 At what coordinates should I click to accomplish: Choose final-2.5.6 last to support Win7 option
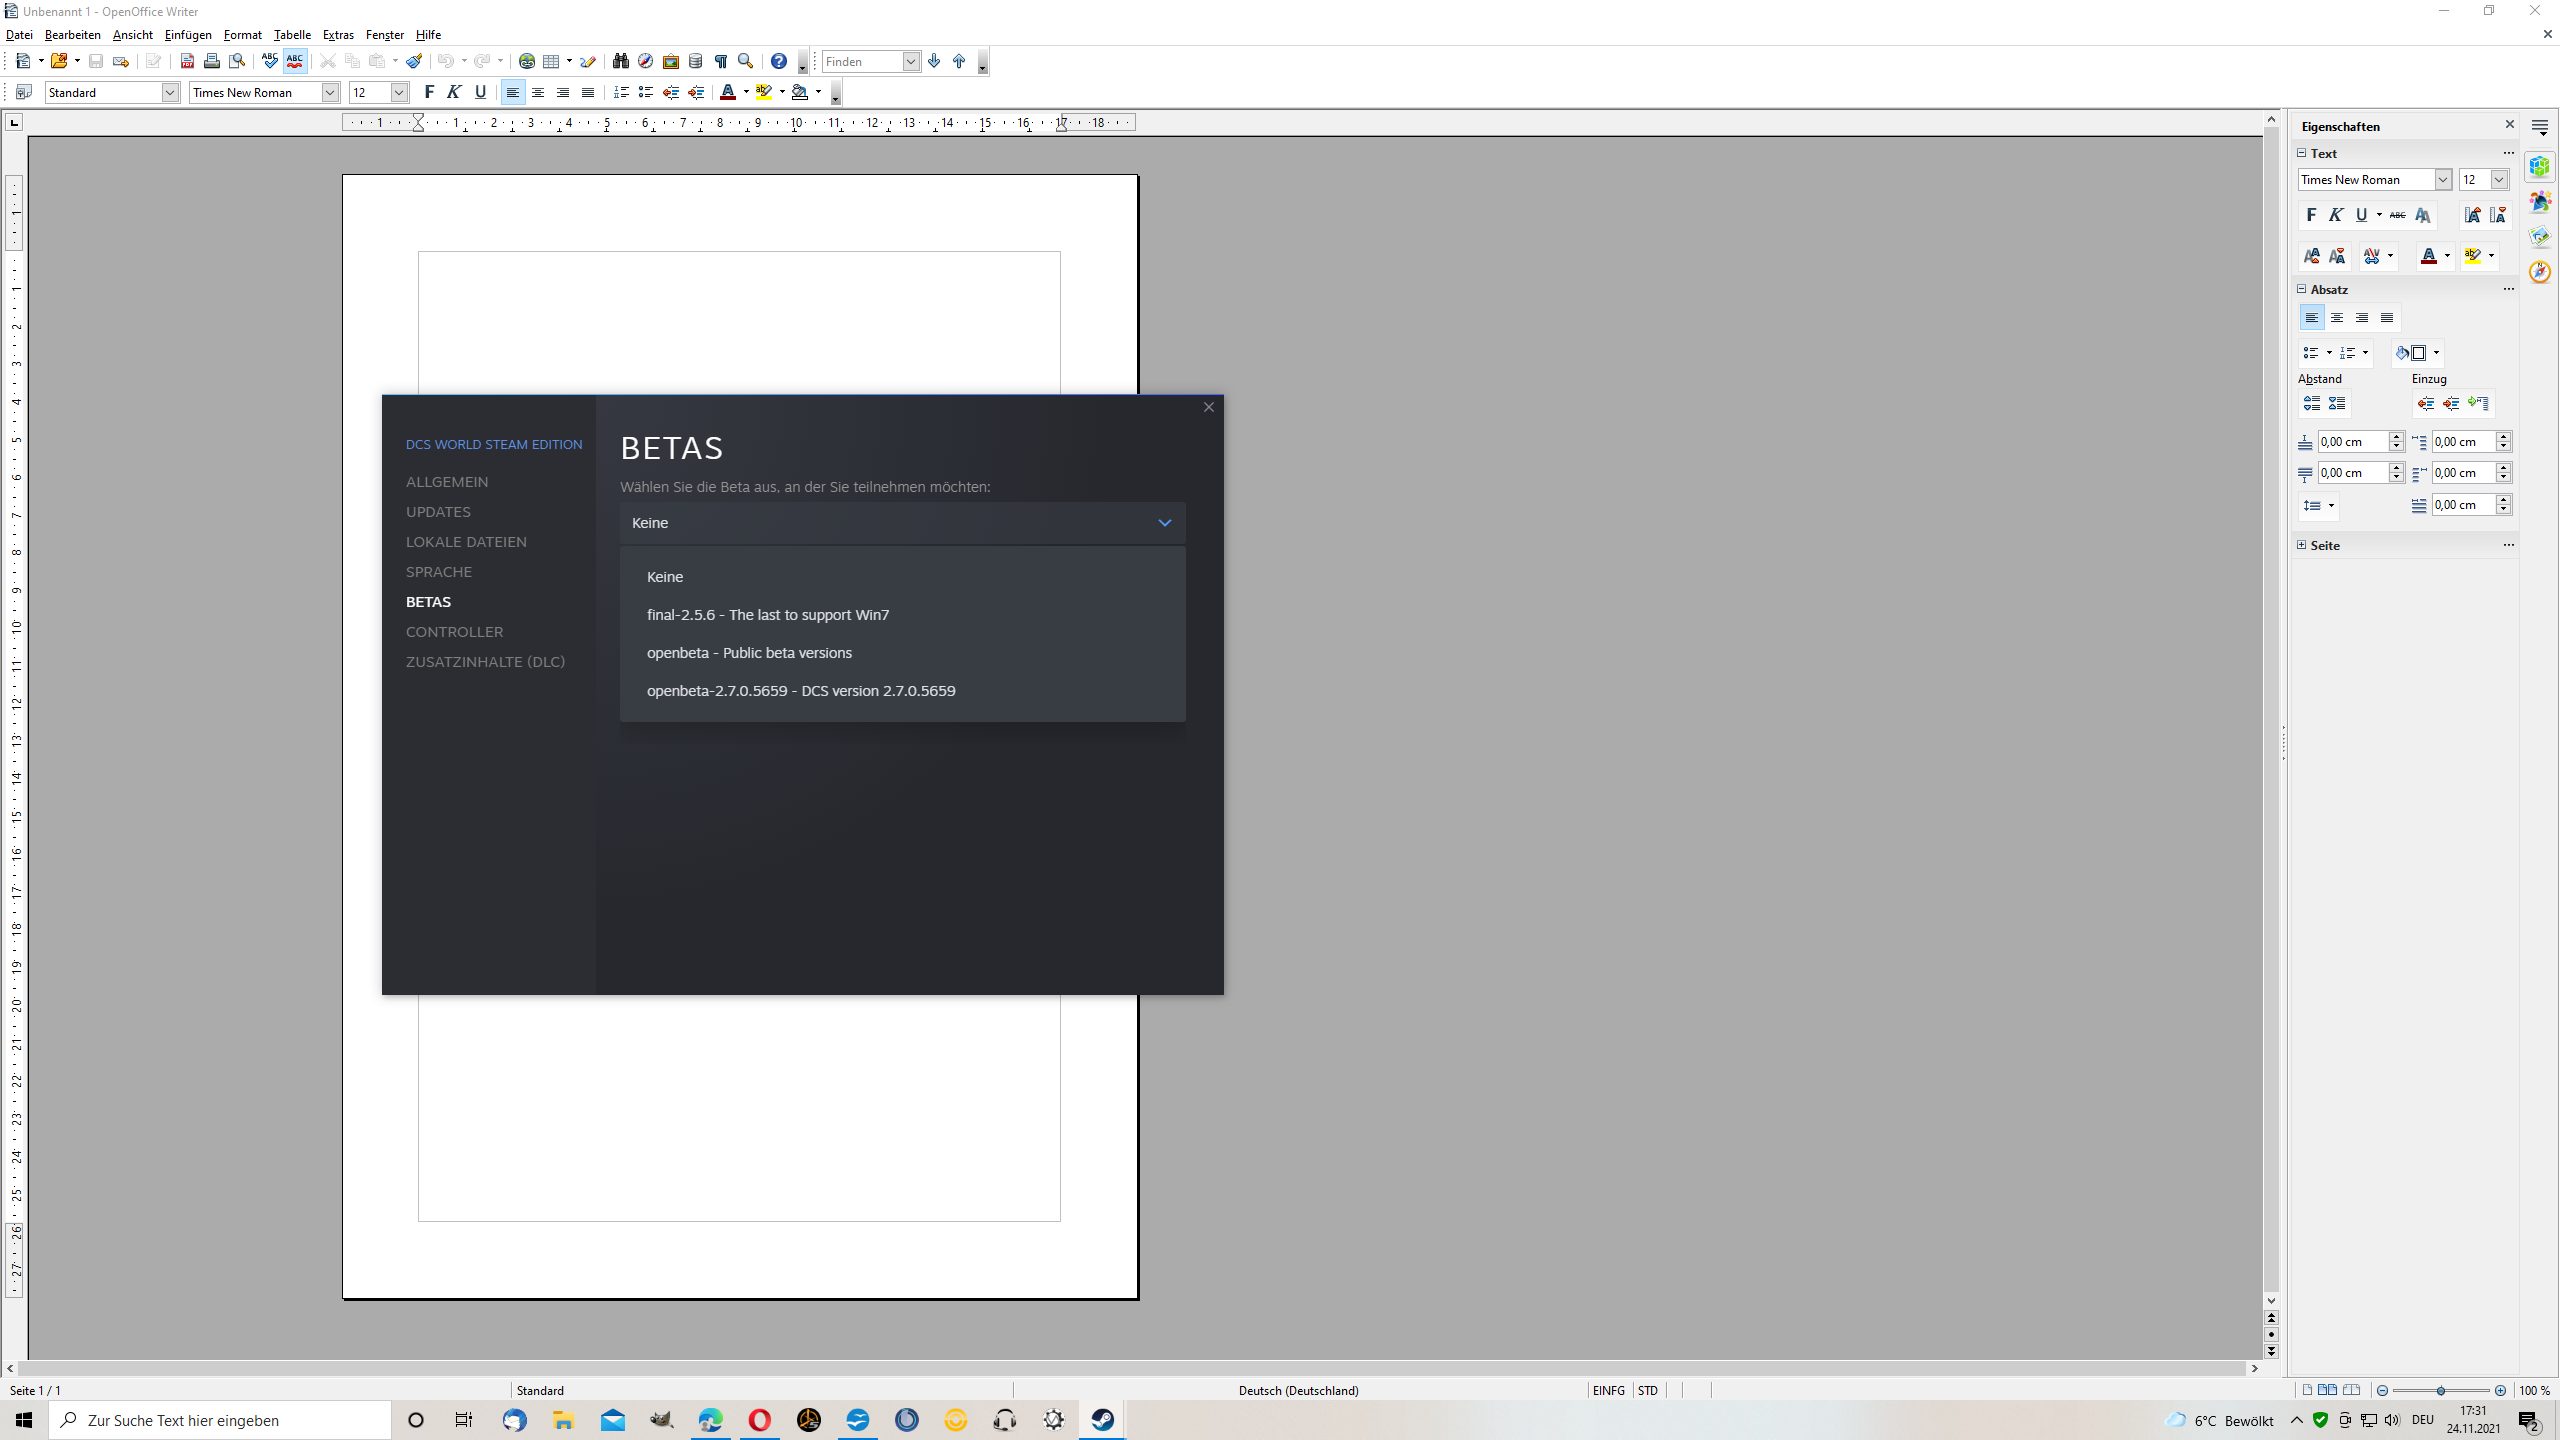click(902, 615)
